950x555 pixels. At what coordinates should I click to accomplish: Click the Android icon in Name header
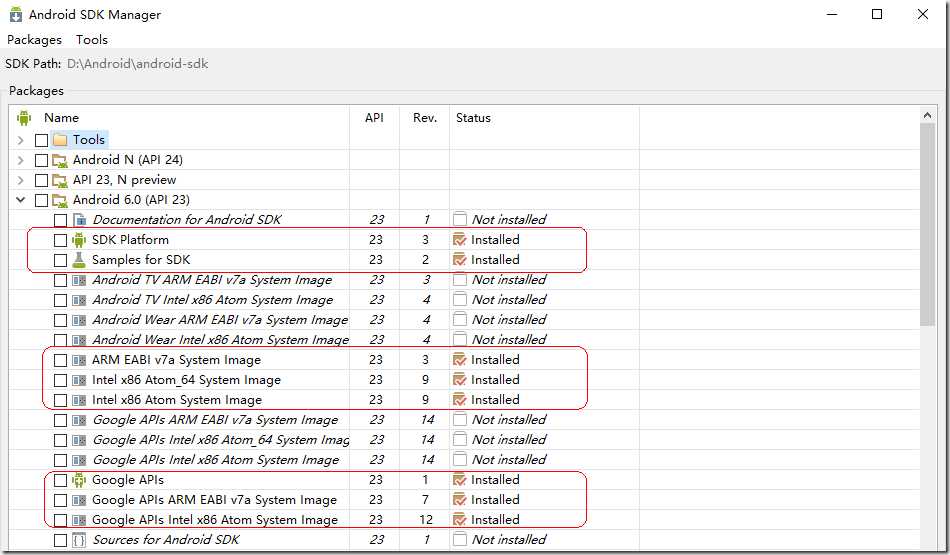pos(24,118)
